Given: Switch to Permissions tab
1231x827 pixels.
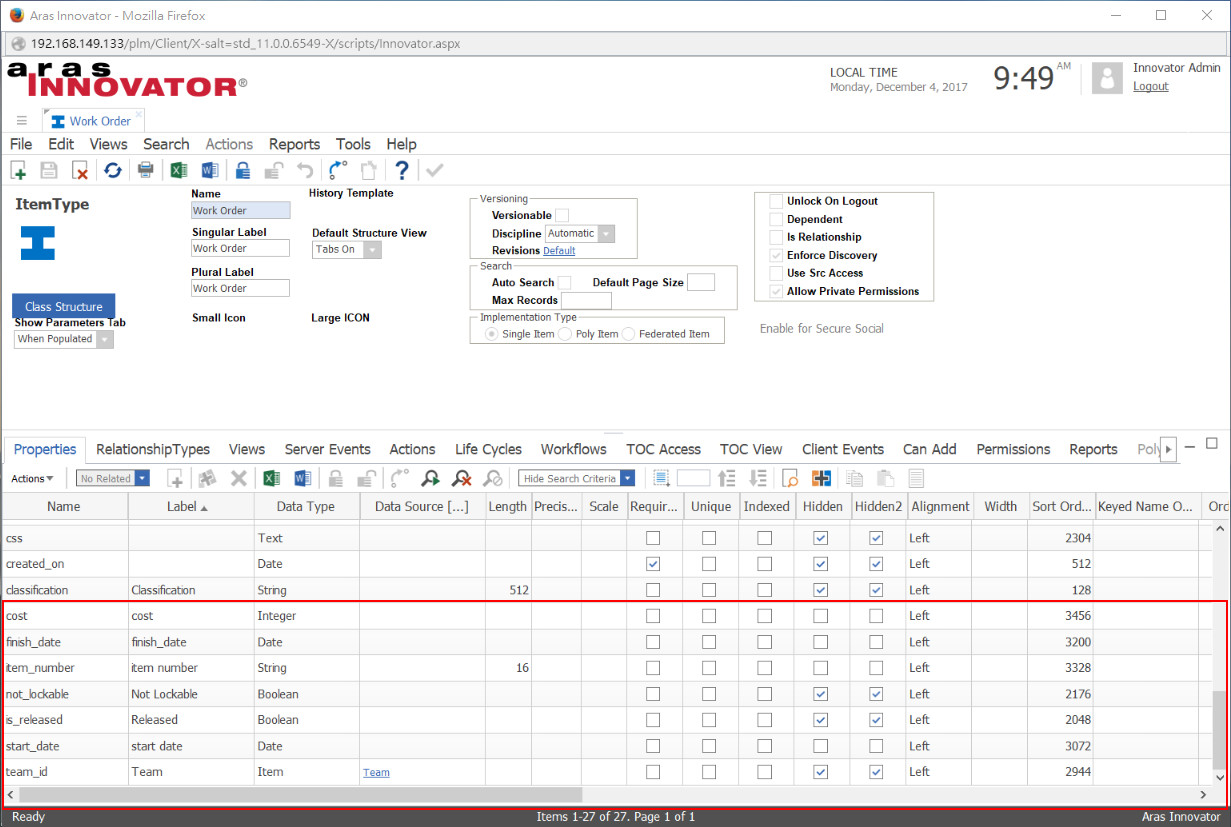Looking at the screenshot, I should tap(1013, 450).
